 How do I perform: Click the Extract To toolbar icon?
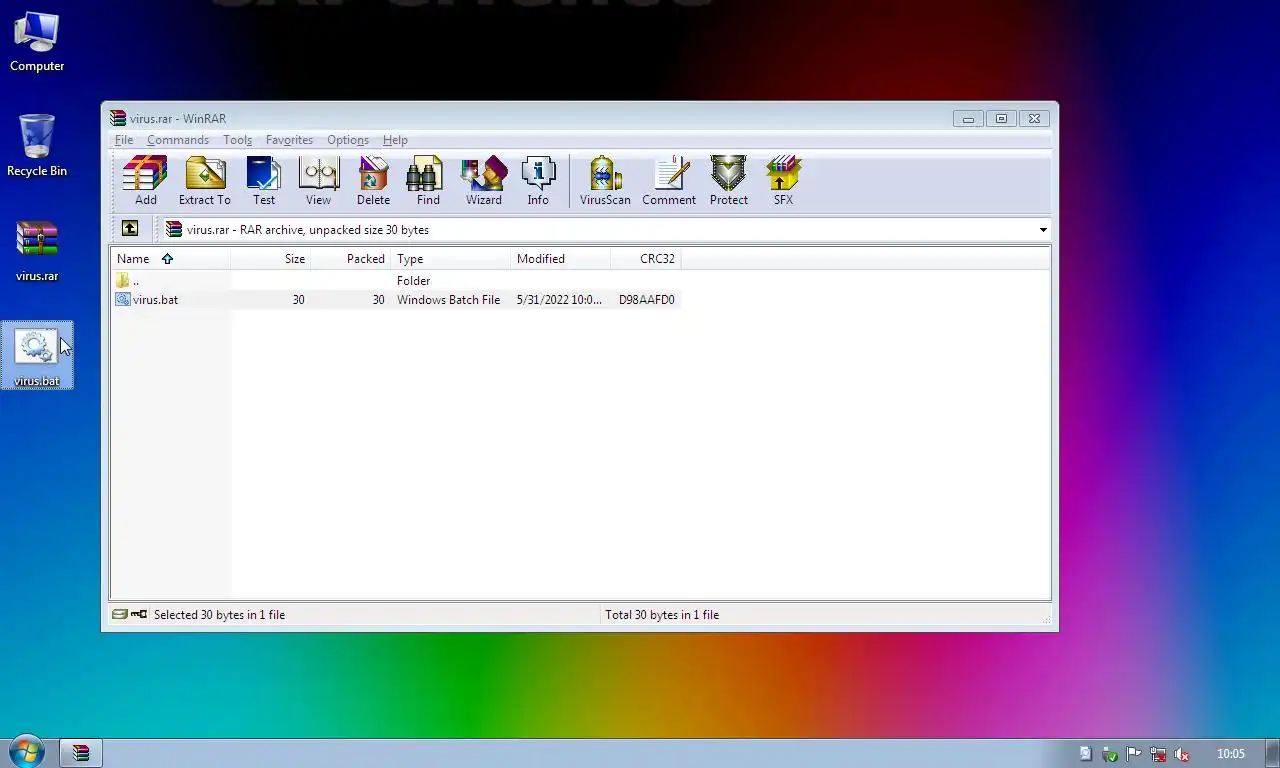(x=204, y=181)
